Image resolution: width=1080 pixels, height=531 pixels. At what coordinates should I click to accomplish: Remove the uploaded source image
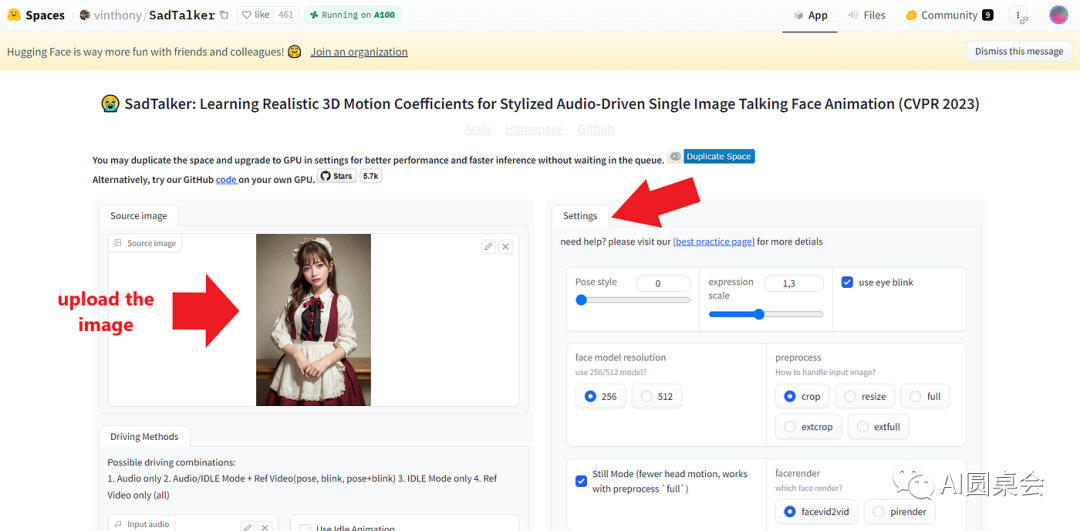[506, 247]
